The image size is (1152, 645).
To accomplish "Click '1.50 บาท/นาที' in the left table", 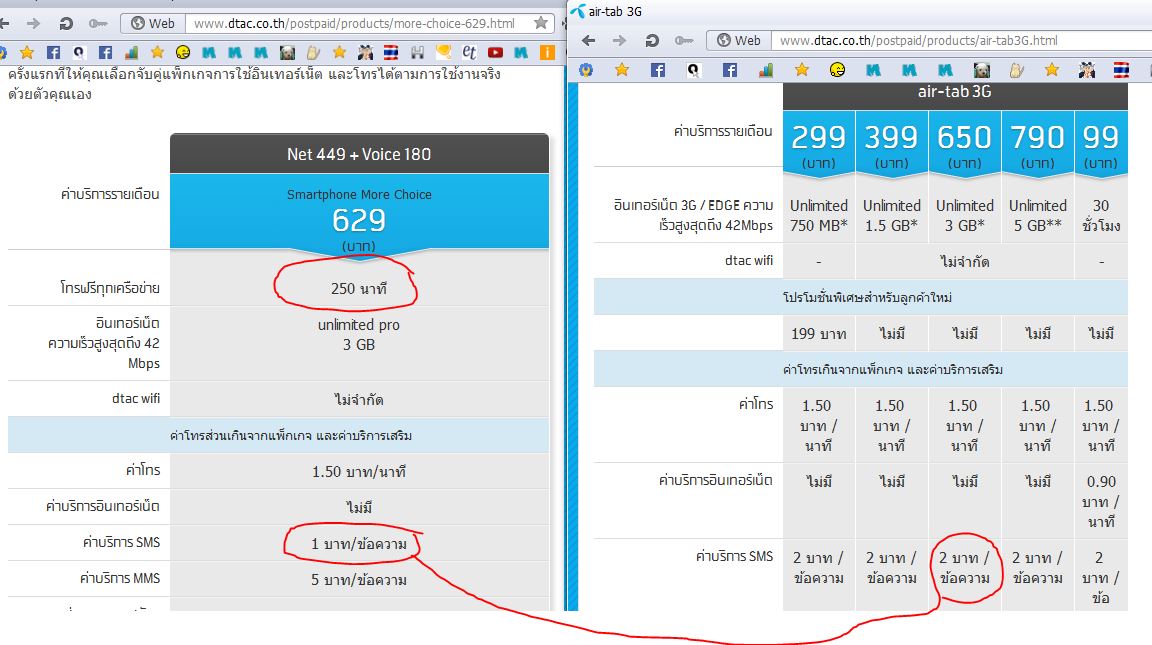I will (x=359, y=472).
